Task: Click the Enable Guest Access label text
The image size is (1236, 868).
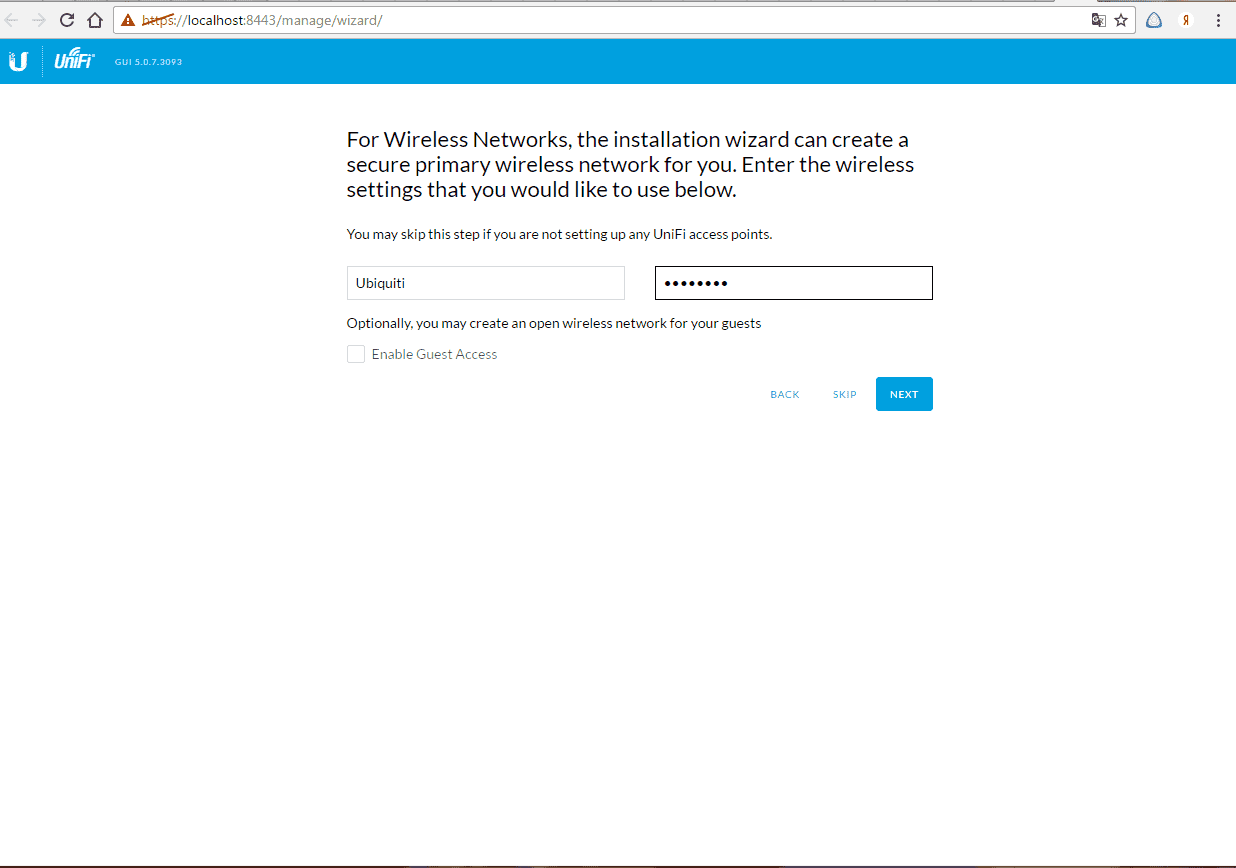Action: click(434, 354)
